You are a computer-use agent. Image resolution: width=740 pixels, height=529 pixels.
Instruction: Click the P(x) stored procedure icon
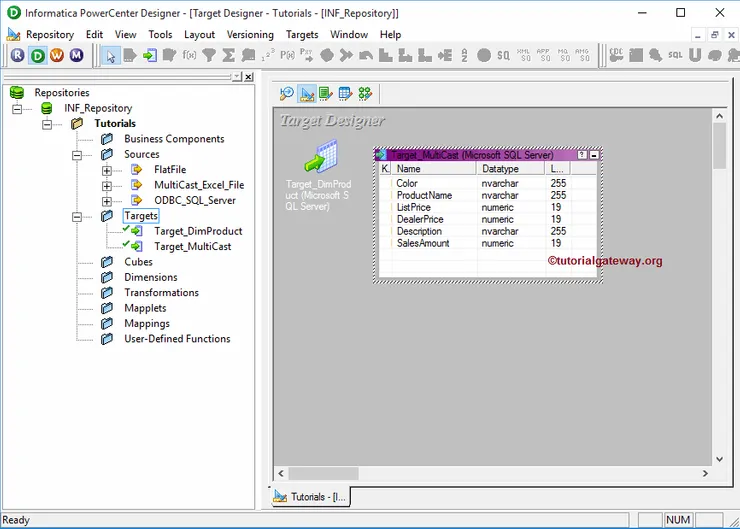pyautogui.click(x=287, y=56)
